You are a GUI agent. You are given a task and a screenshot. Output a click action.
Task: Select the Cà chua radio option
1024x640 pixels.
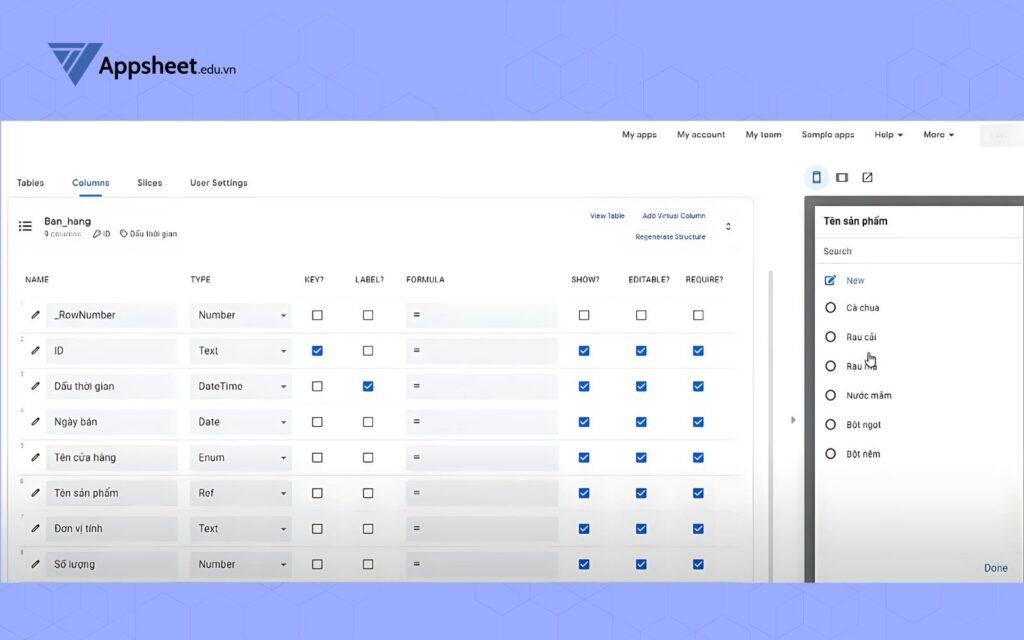(x=830, y=308)
